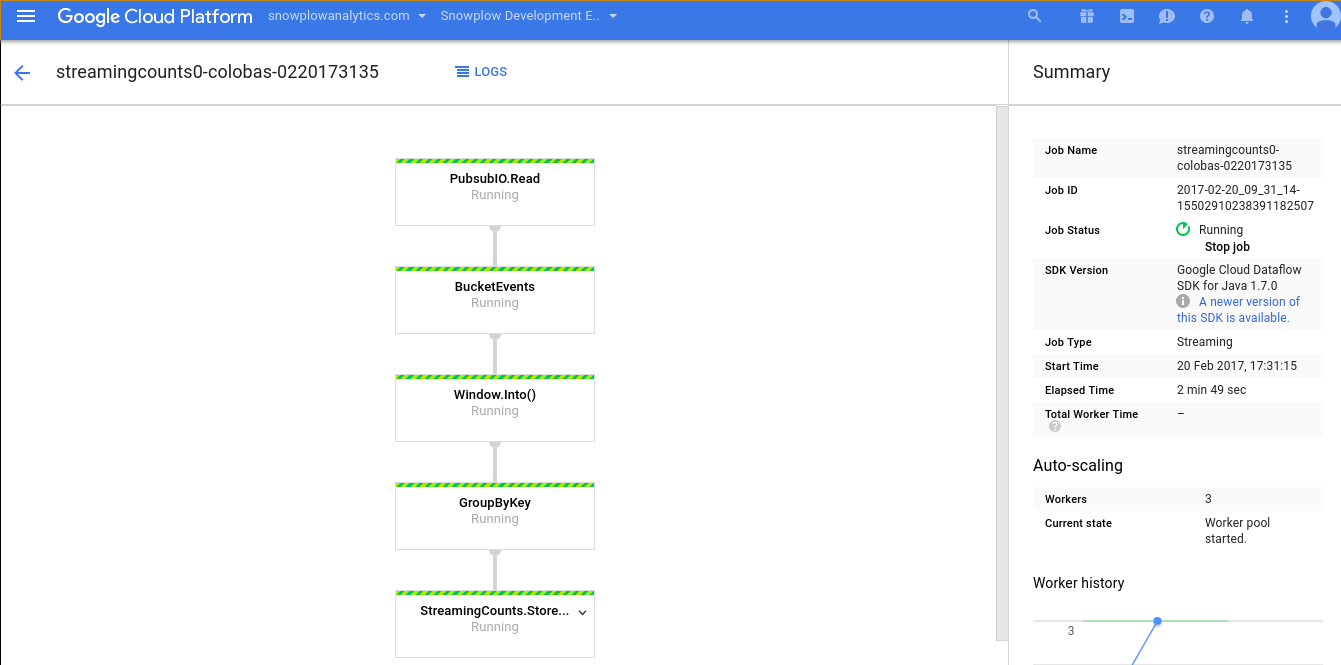Click Stop job

1227,247
